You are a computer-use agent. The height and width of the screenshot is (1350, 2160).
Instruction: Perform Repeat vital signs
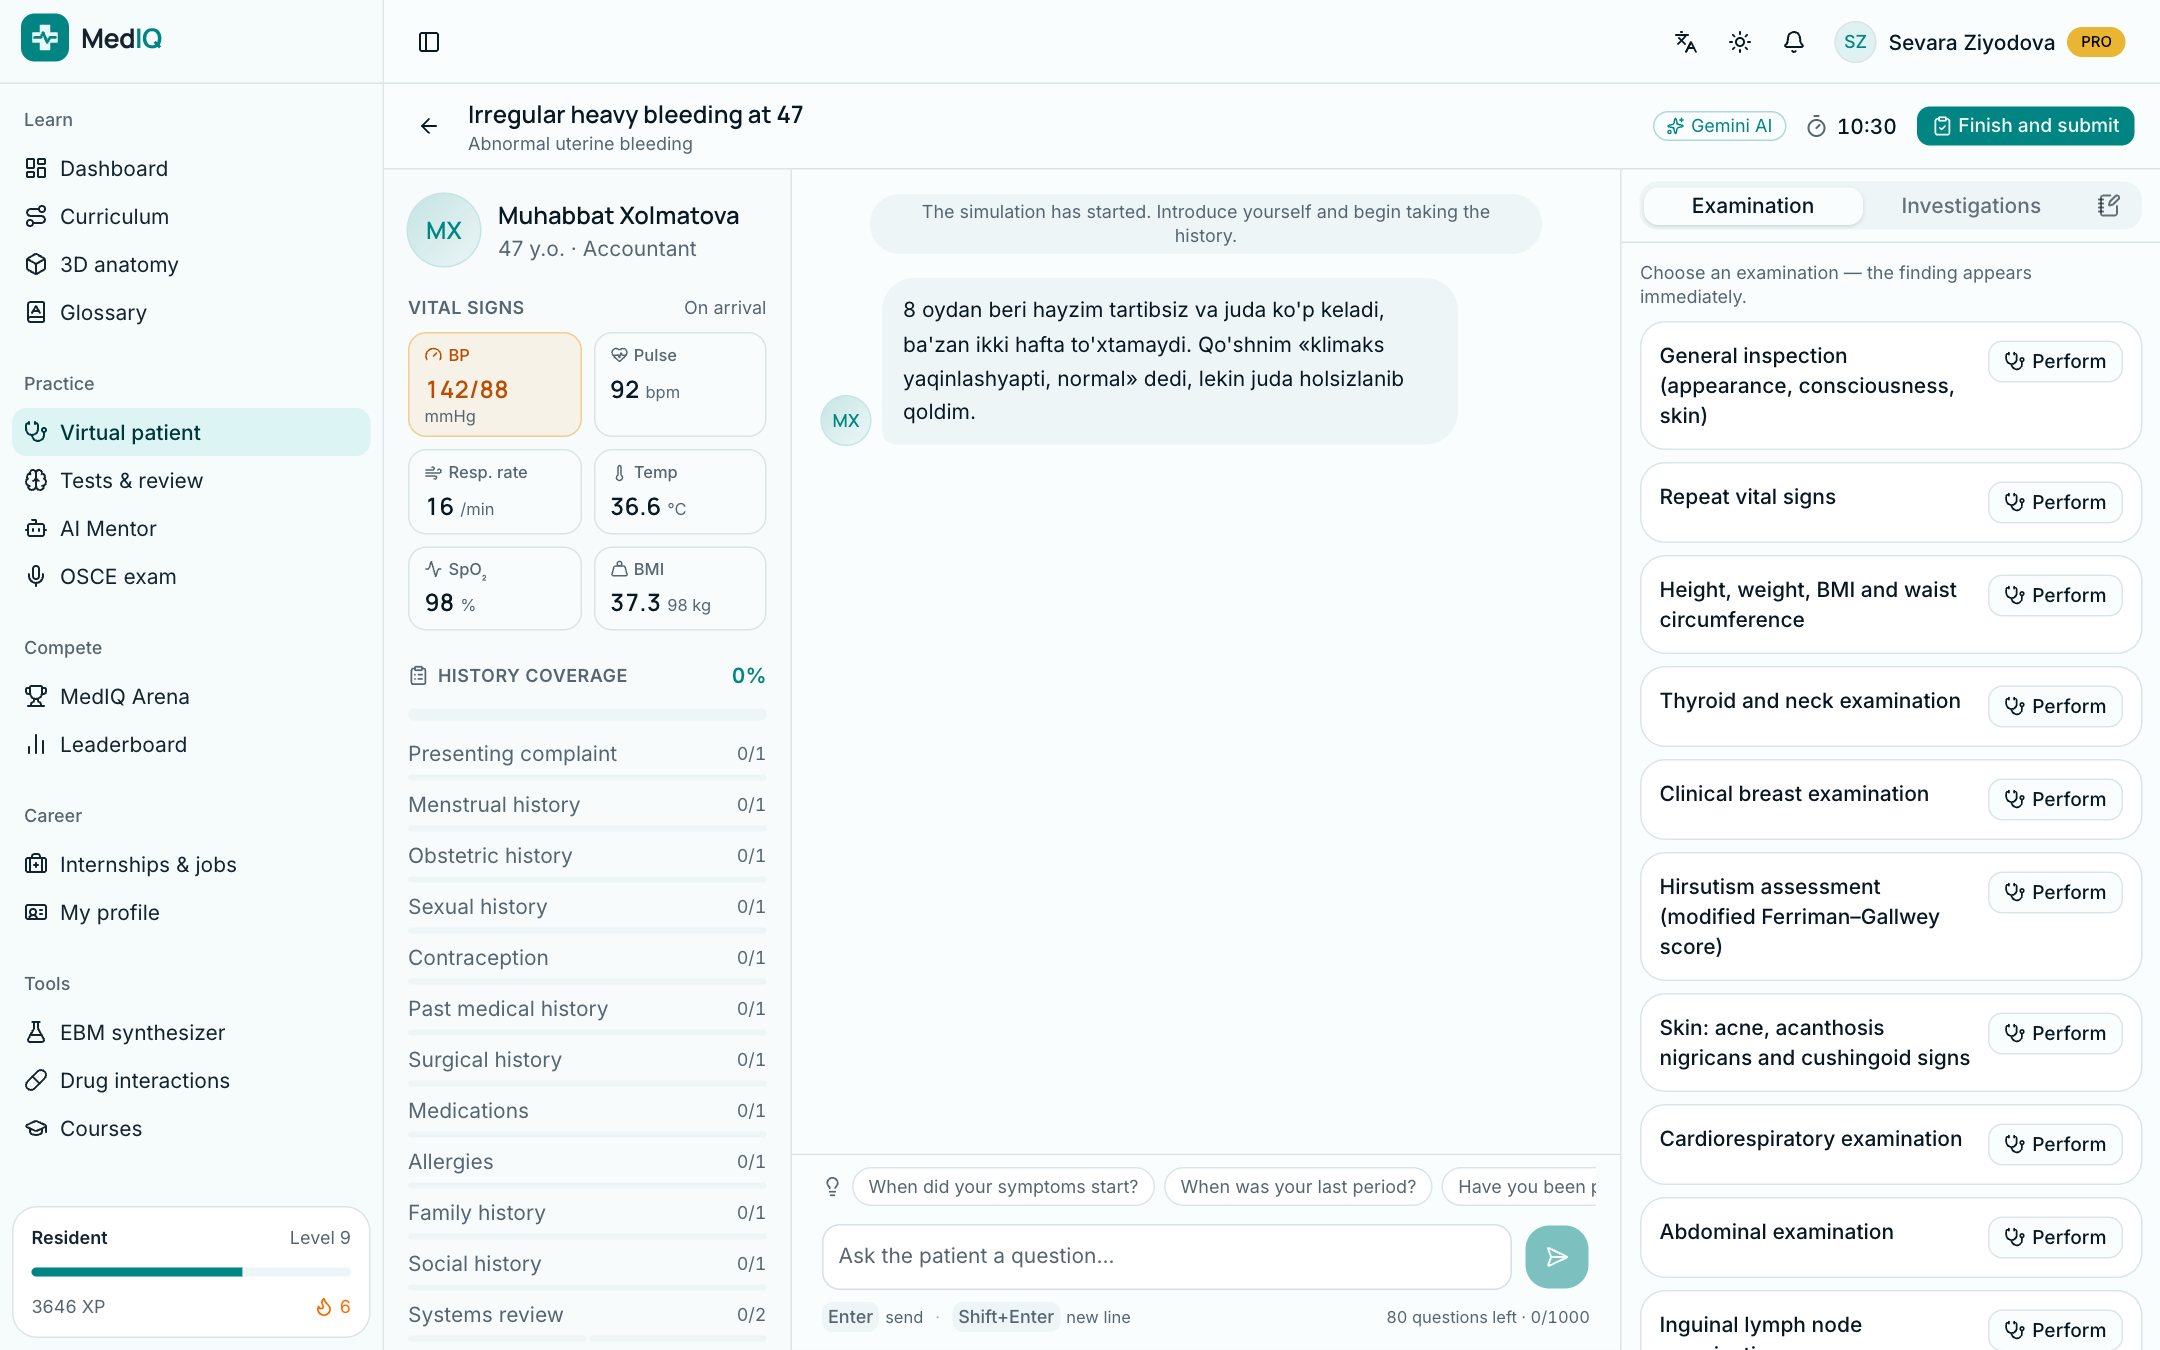[x=2055, y=502]
